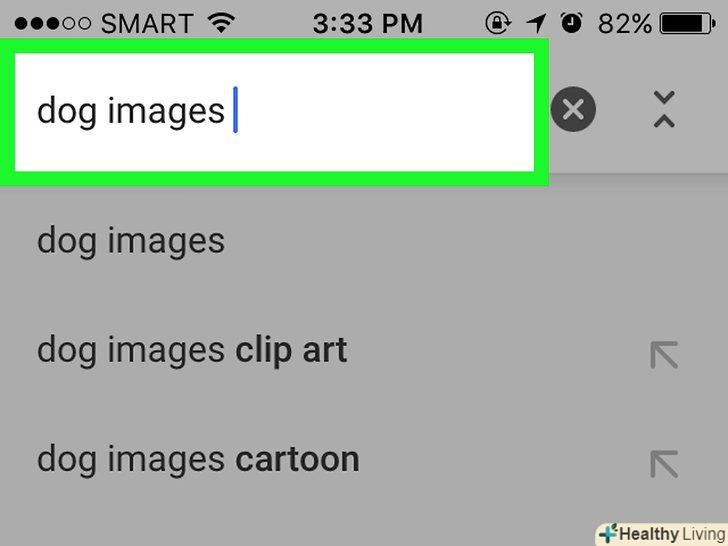Tap the 3:33 PM clock
This screenshot has height=546, width=728.
coord(370,23)
